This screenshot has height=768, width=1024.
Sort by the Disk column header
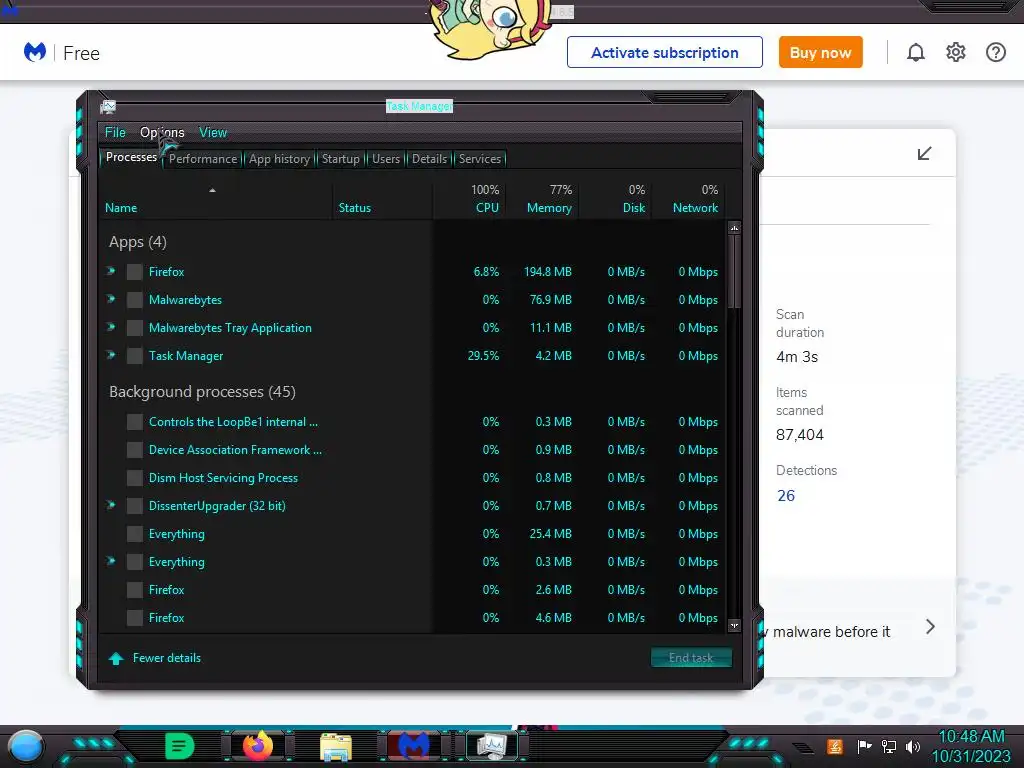coord(615,199)
